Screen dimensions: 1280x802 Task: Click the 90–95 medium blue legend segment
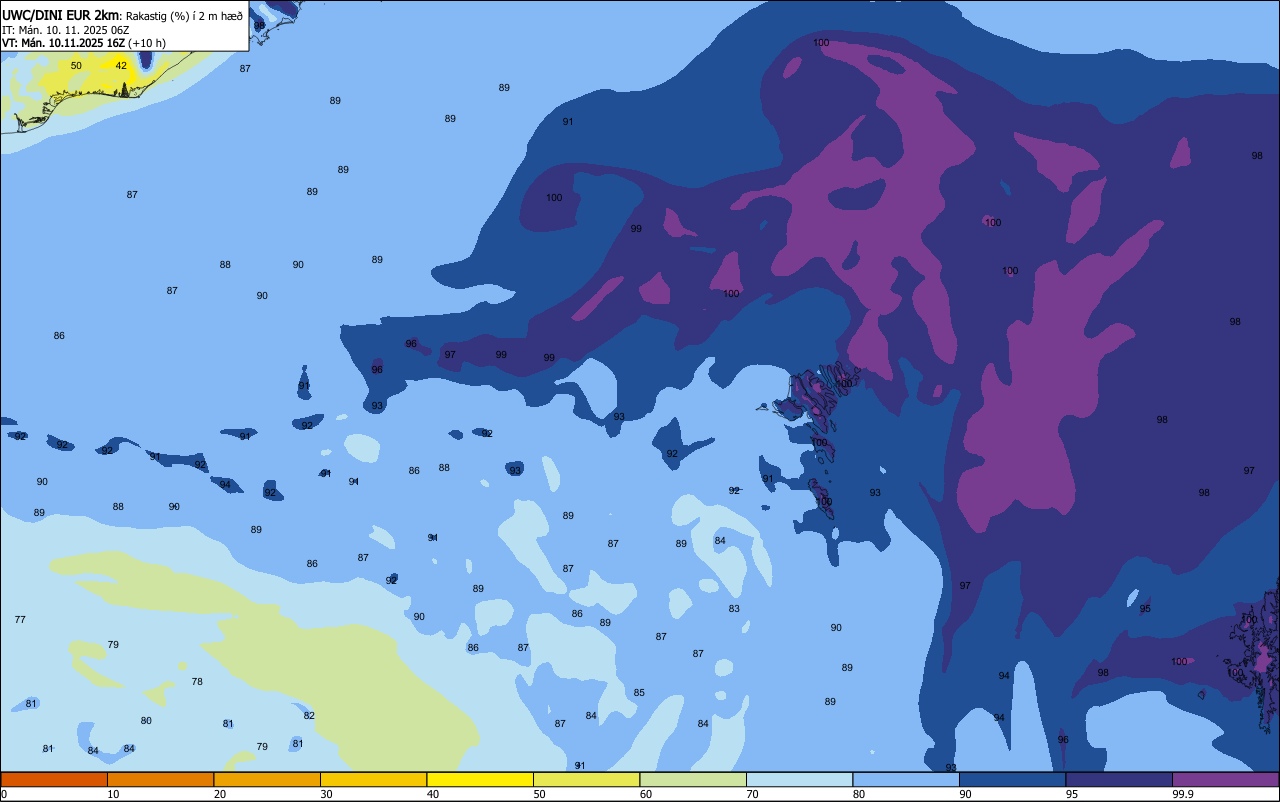(x=1012, y=779)
